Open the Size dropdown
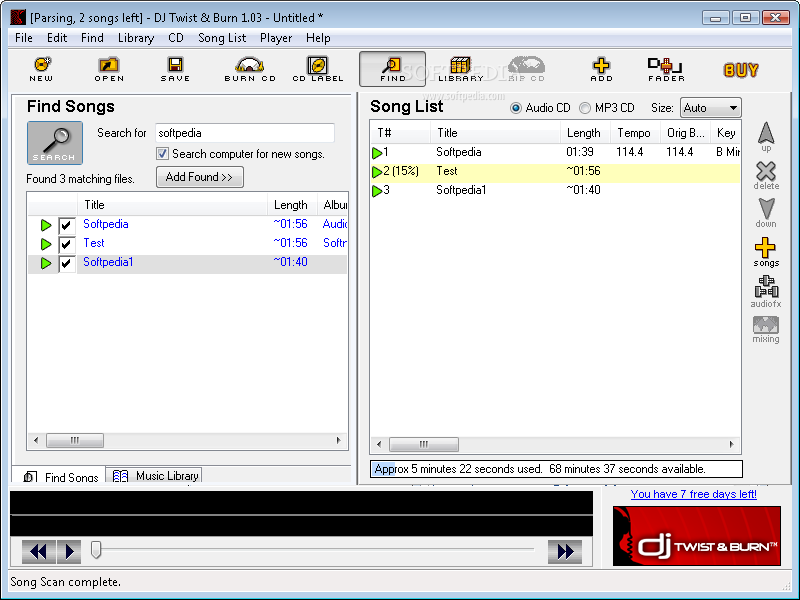 (710, 108)
